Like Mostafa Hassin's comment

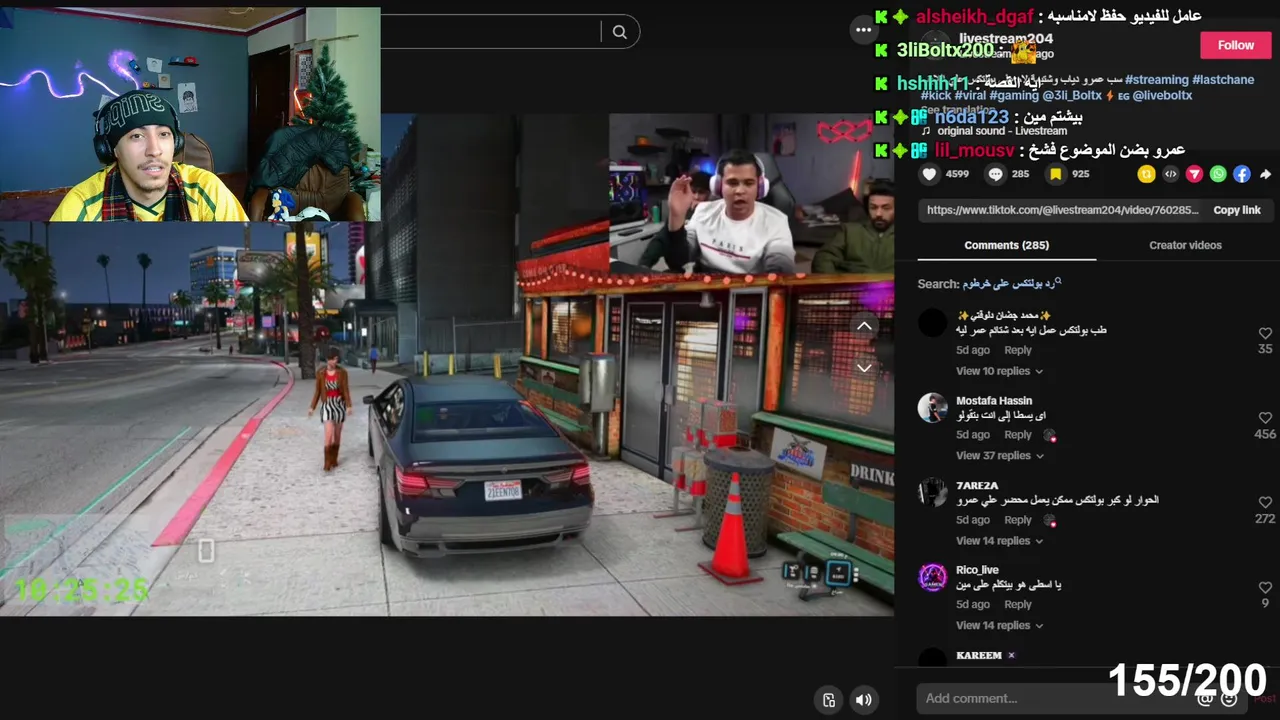click(1265, 418)
